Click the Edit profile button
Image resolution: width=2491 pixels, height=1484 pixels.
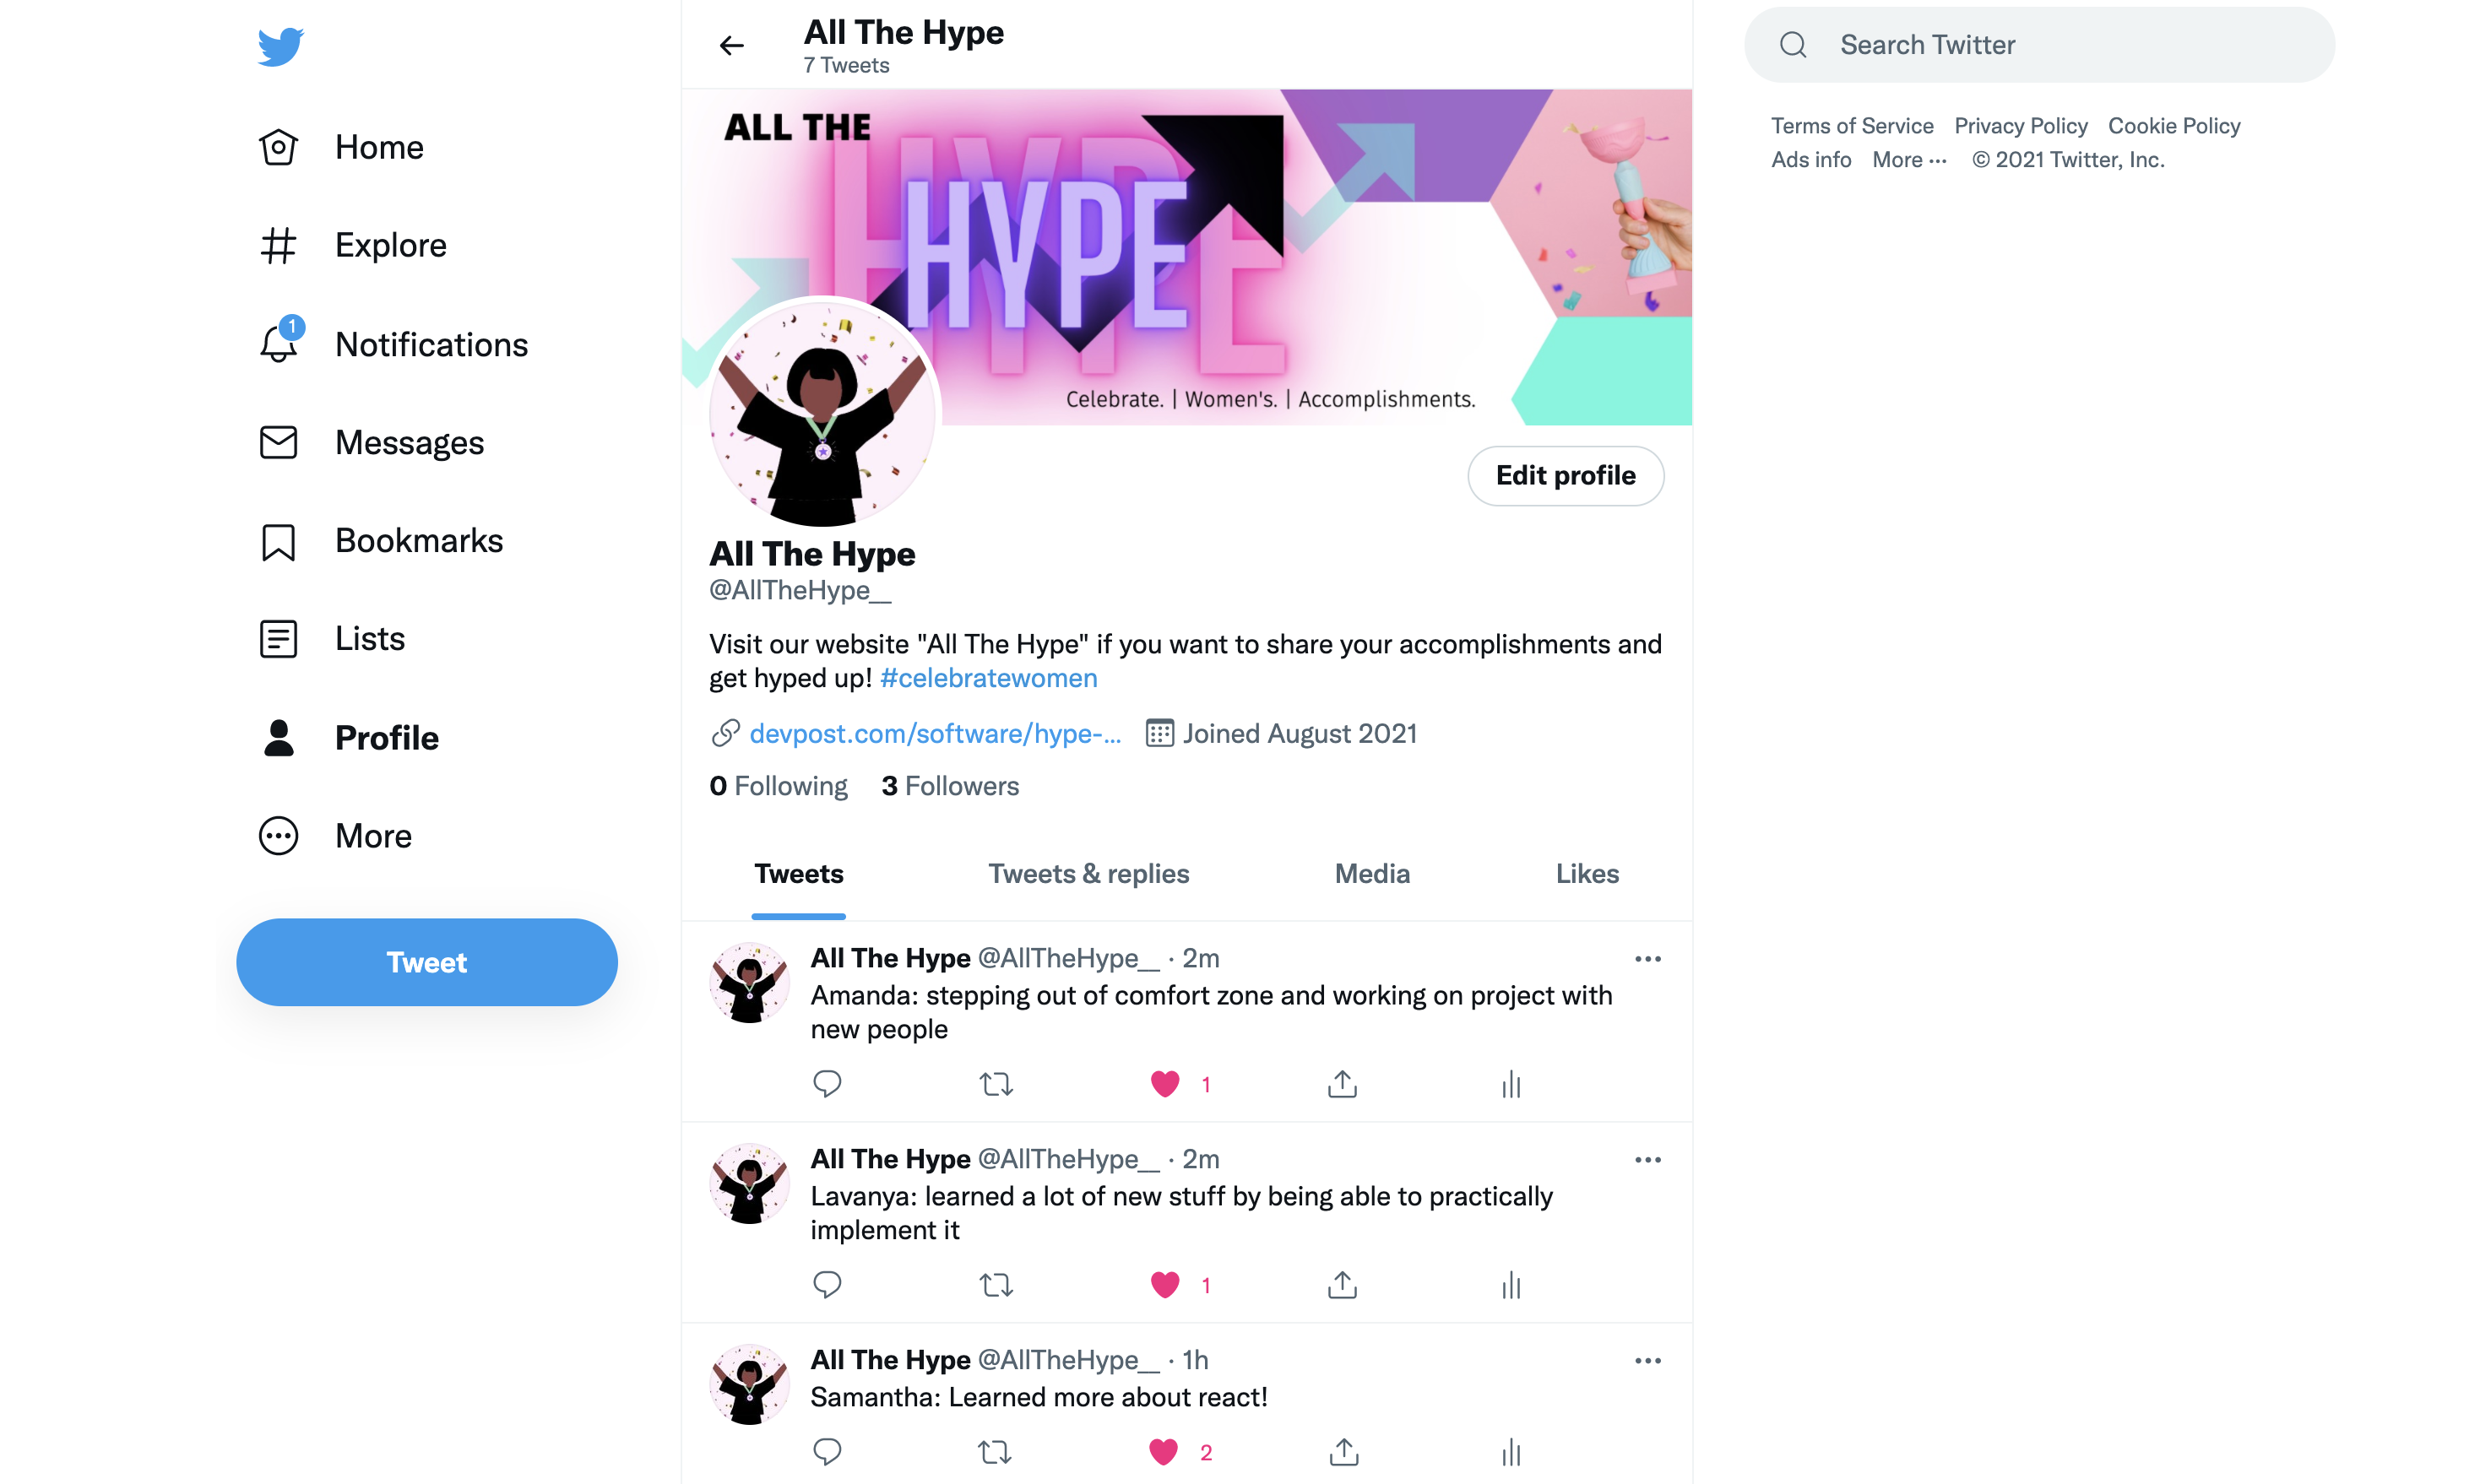tap(1565, 476)
